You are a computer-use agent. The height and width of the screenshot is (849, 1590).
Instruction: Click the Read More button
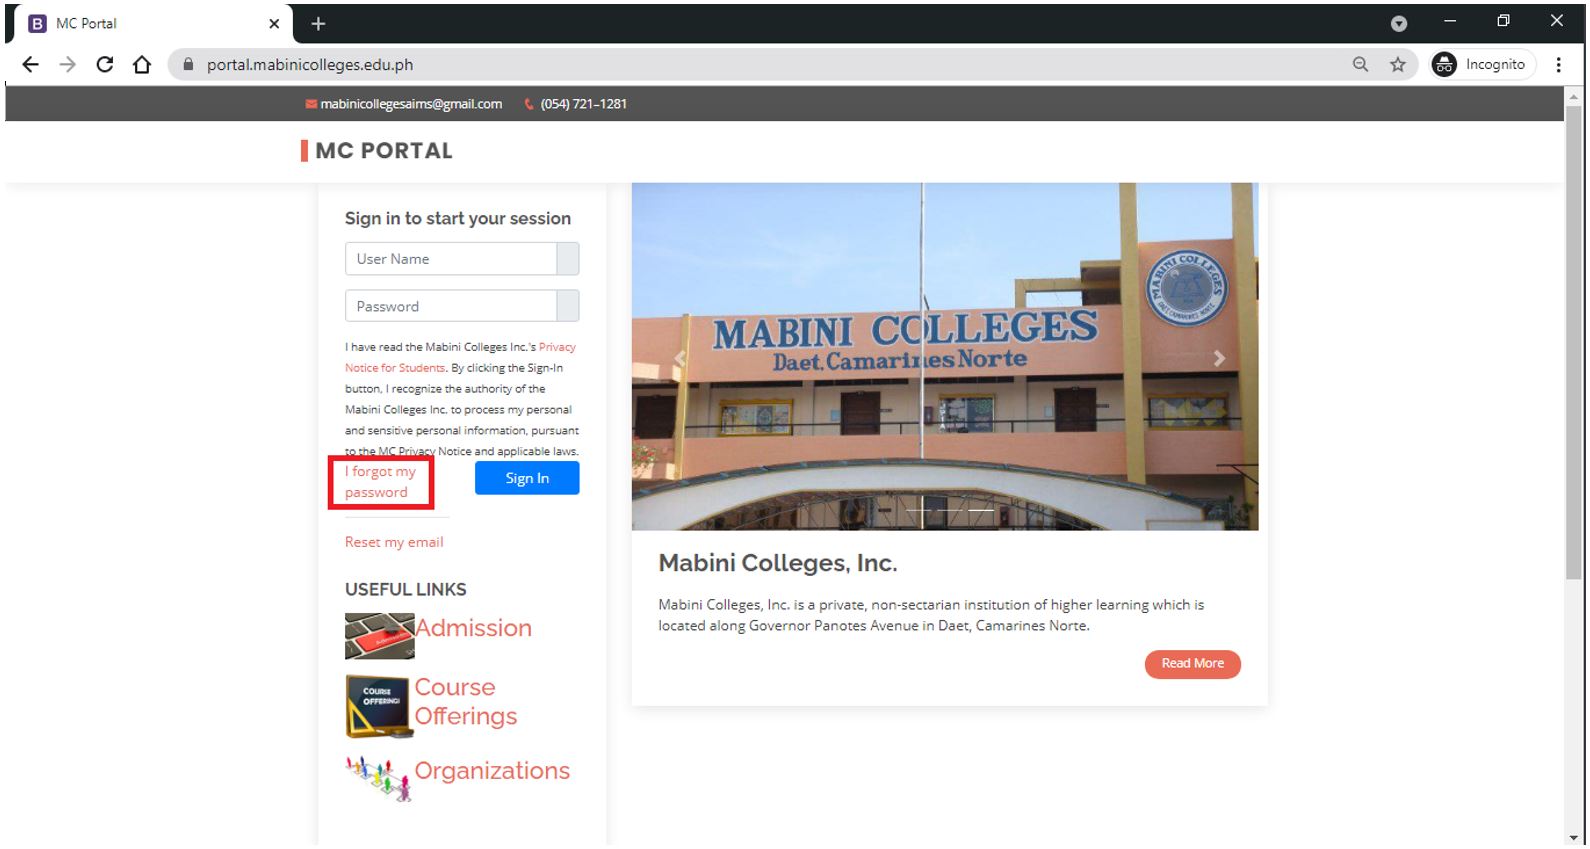[1192, 664]
